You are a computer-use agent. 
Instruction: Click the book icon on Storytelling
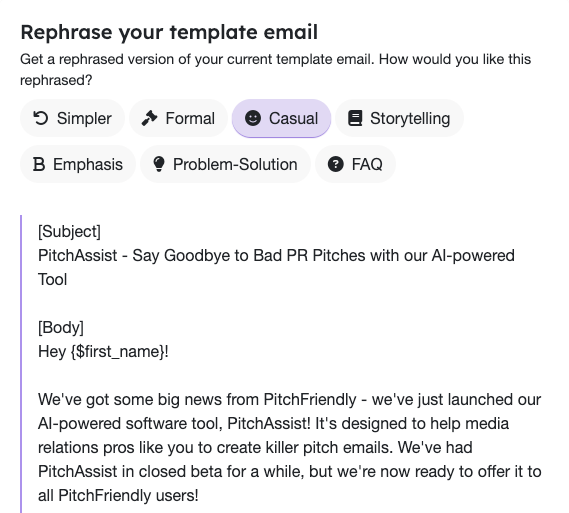tap(355, 118)
